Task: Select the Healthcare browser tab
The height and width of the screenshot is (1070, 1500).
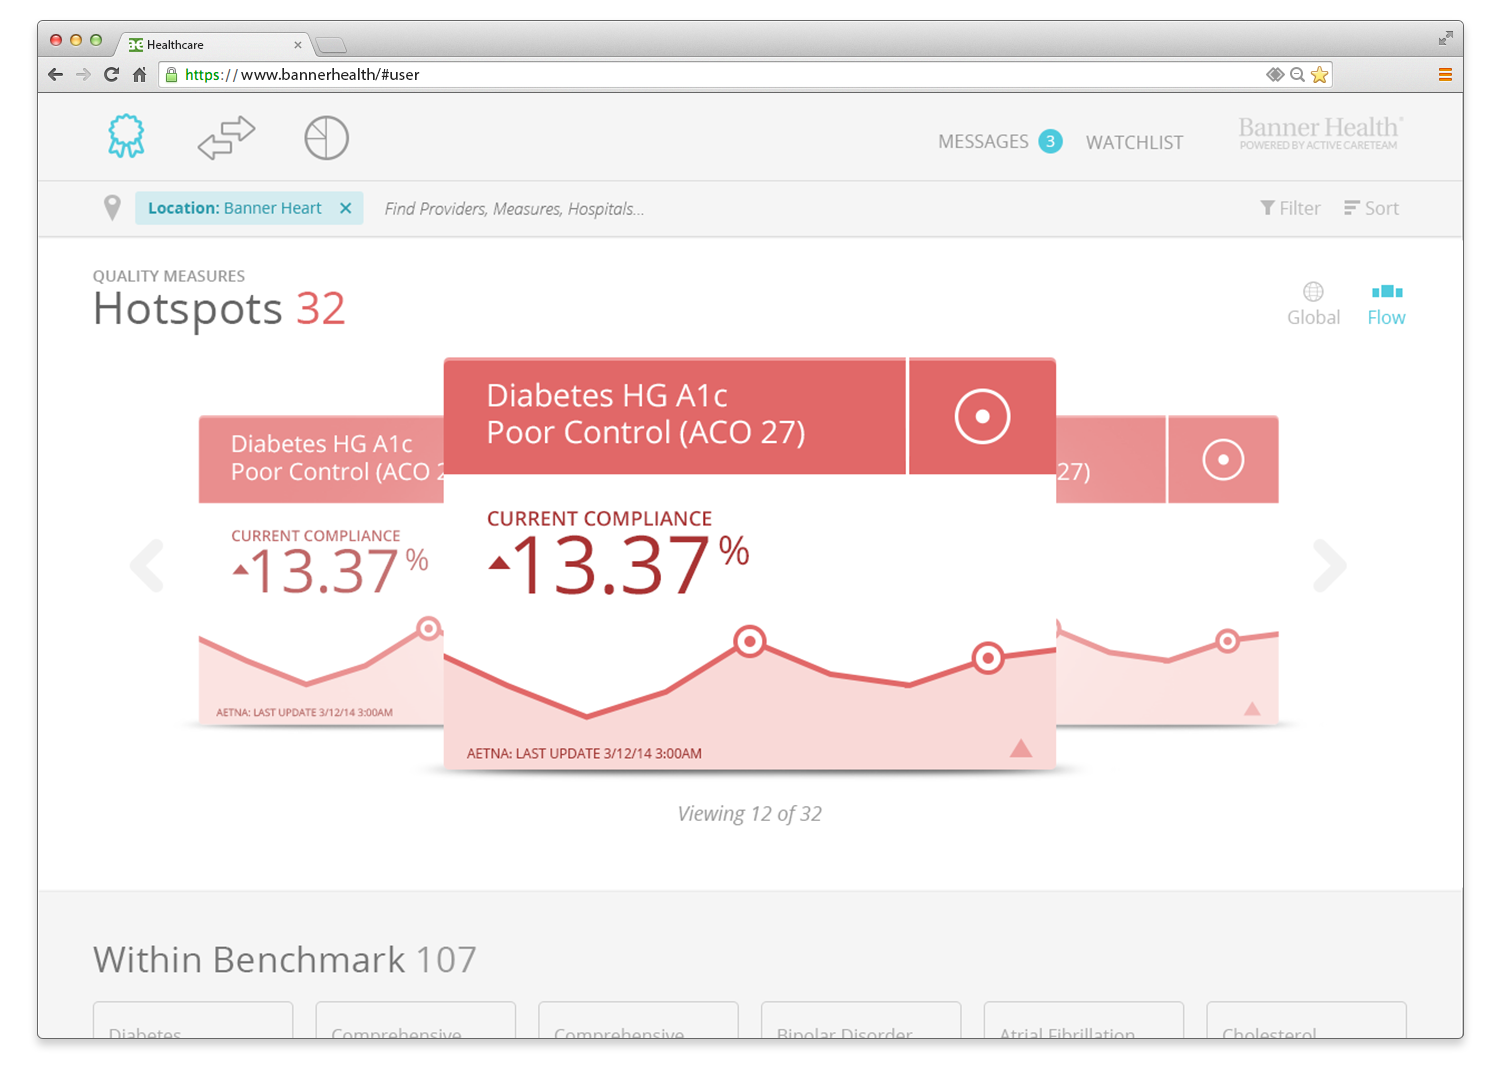Action: tap(215, 45)
